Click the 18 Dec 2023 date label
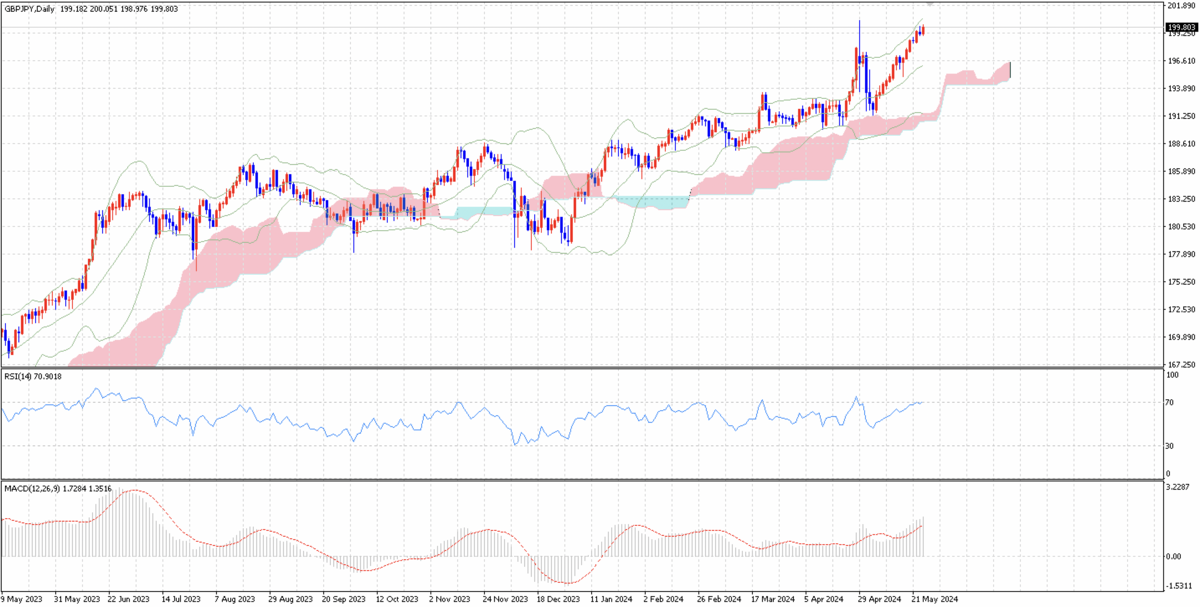The image size is (1200, 607). [x=558, y=600]
